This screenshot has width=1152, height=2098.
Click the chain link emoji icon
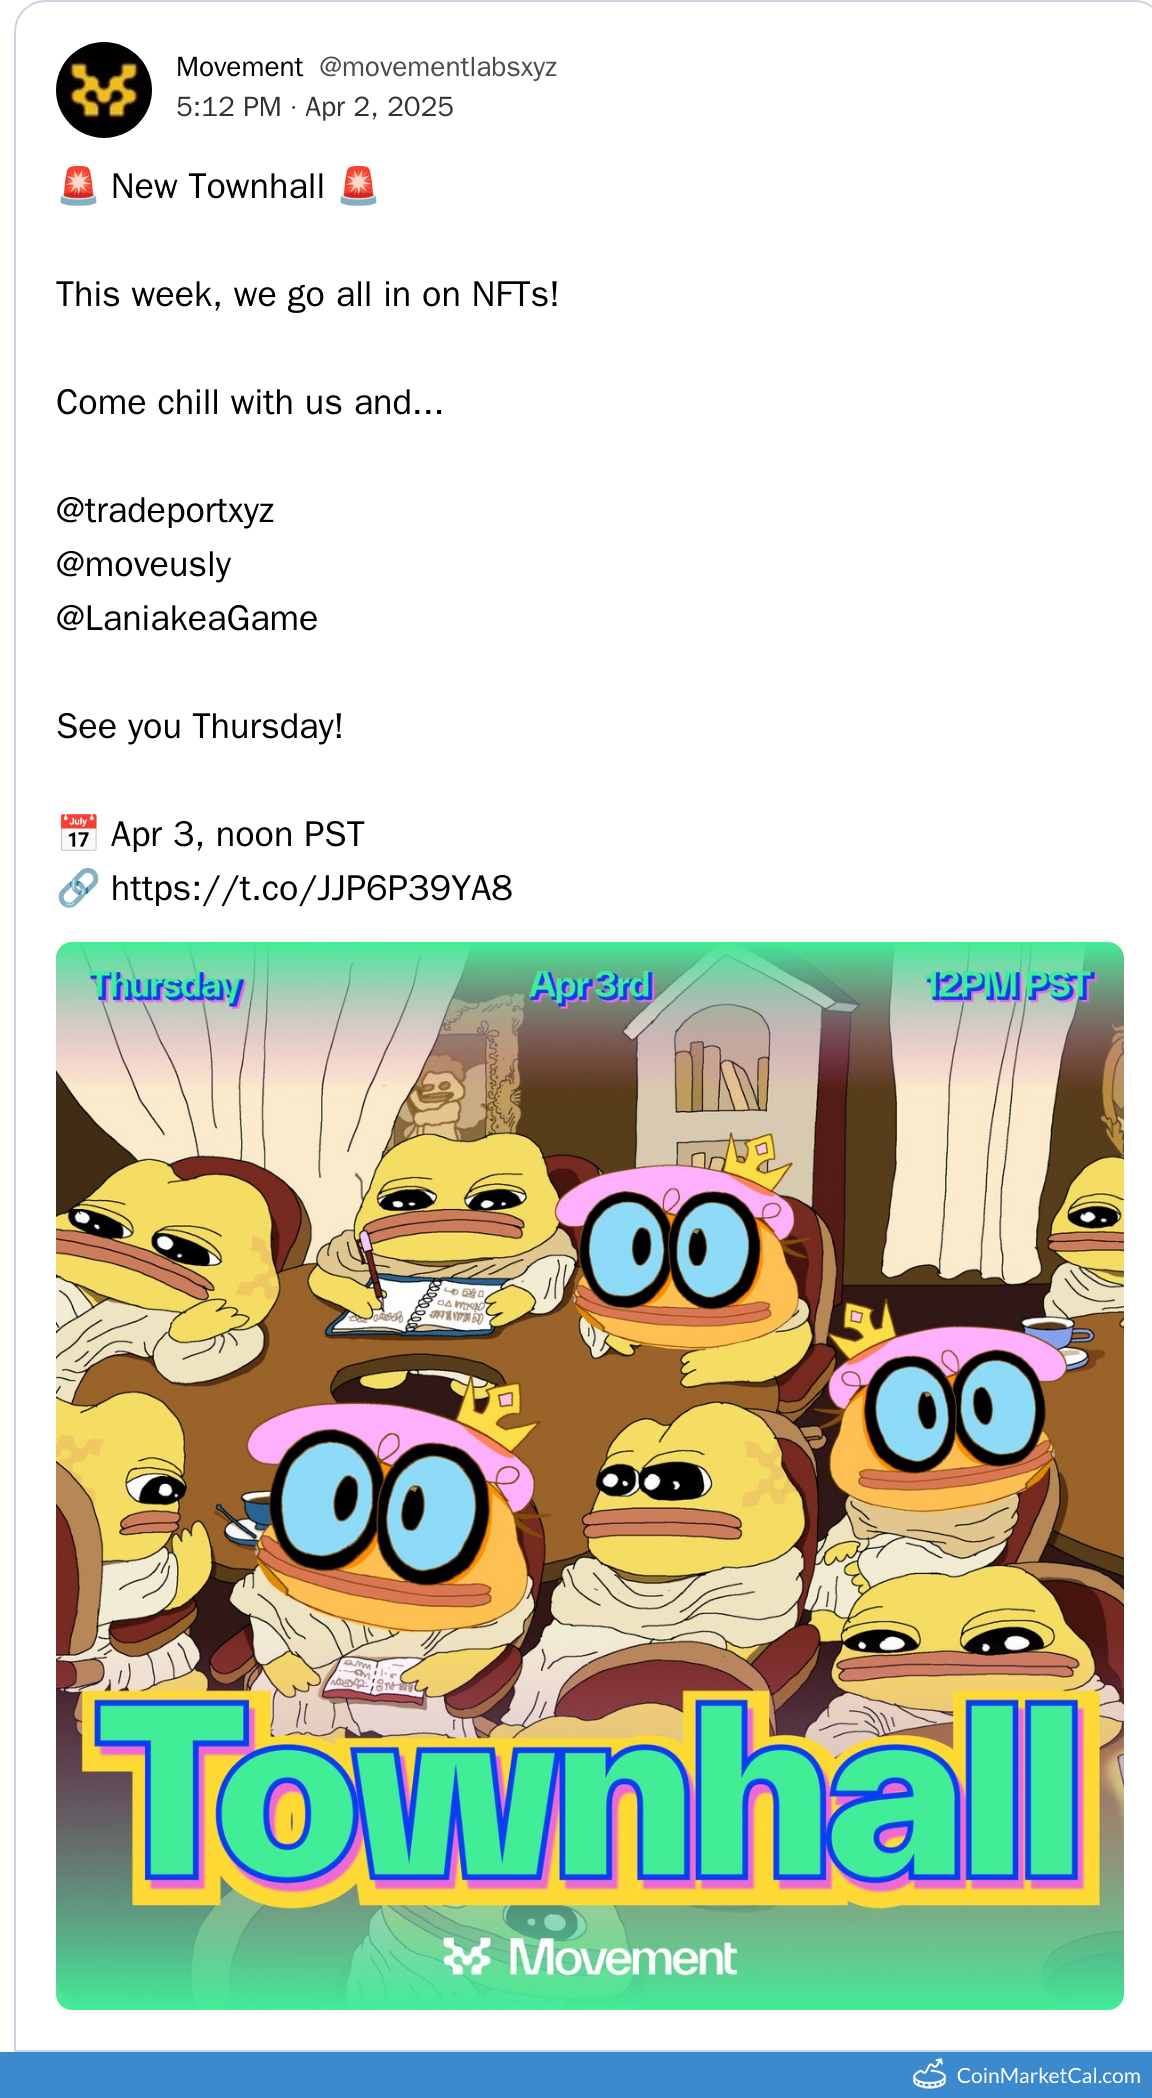click(x=78, y=887)
